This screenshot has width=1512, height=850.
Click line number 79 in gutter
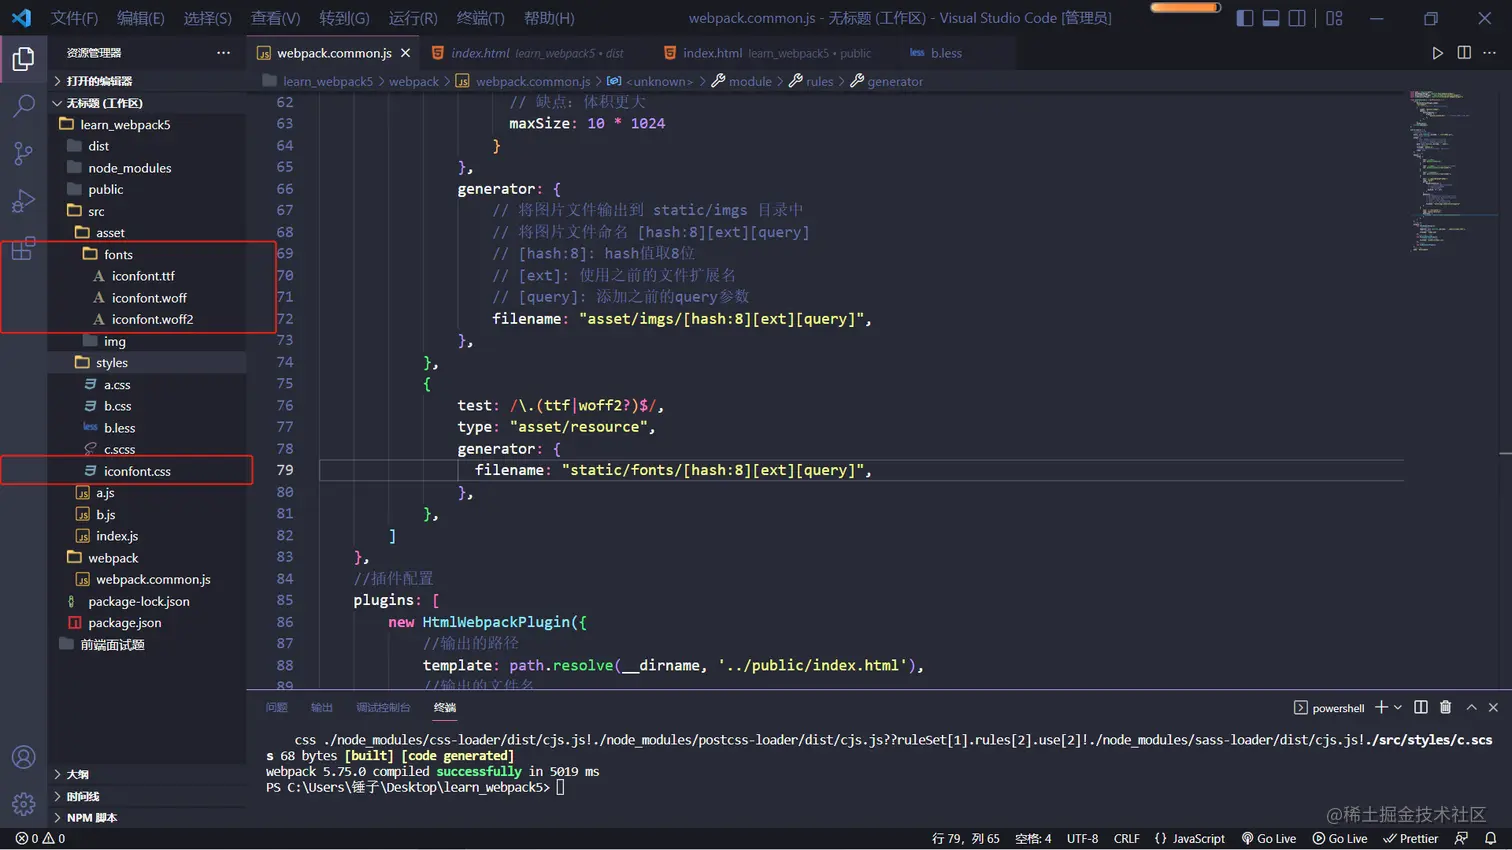coord(285,470)
